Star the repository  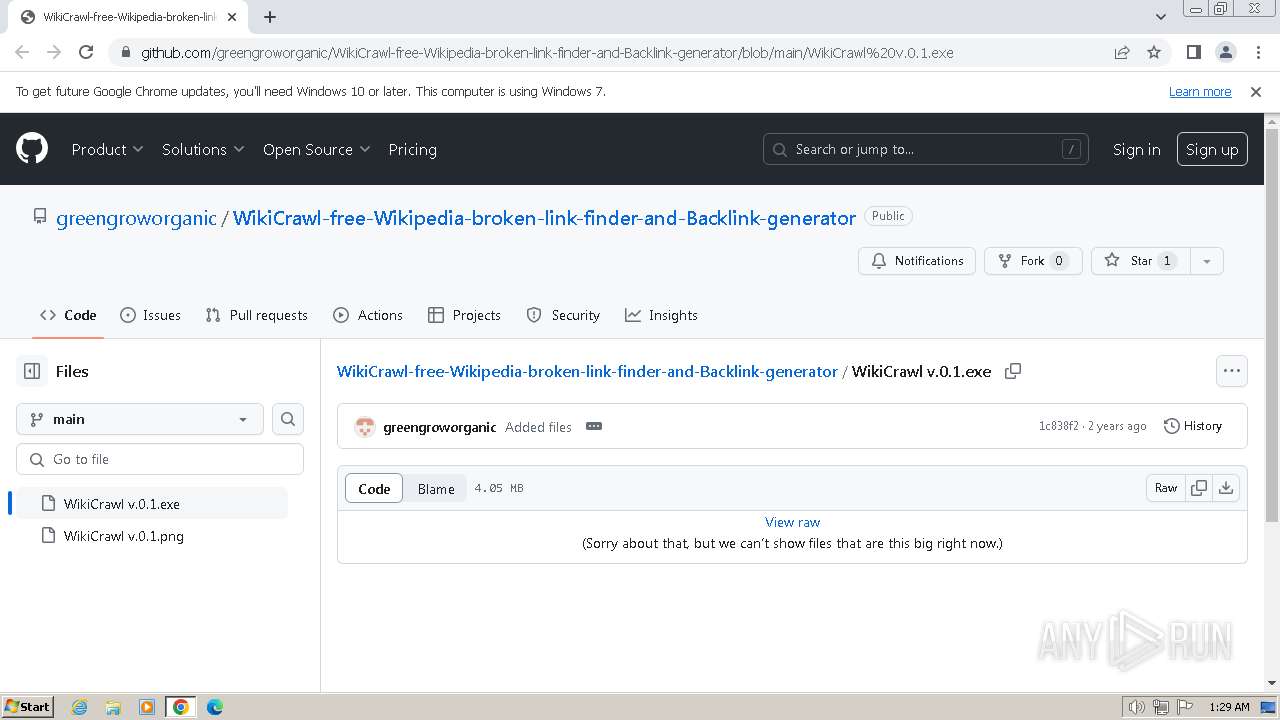pos(1141,261)
